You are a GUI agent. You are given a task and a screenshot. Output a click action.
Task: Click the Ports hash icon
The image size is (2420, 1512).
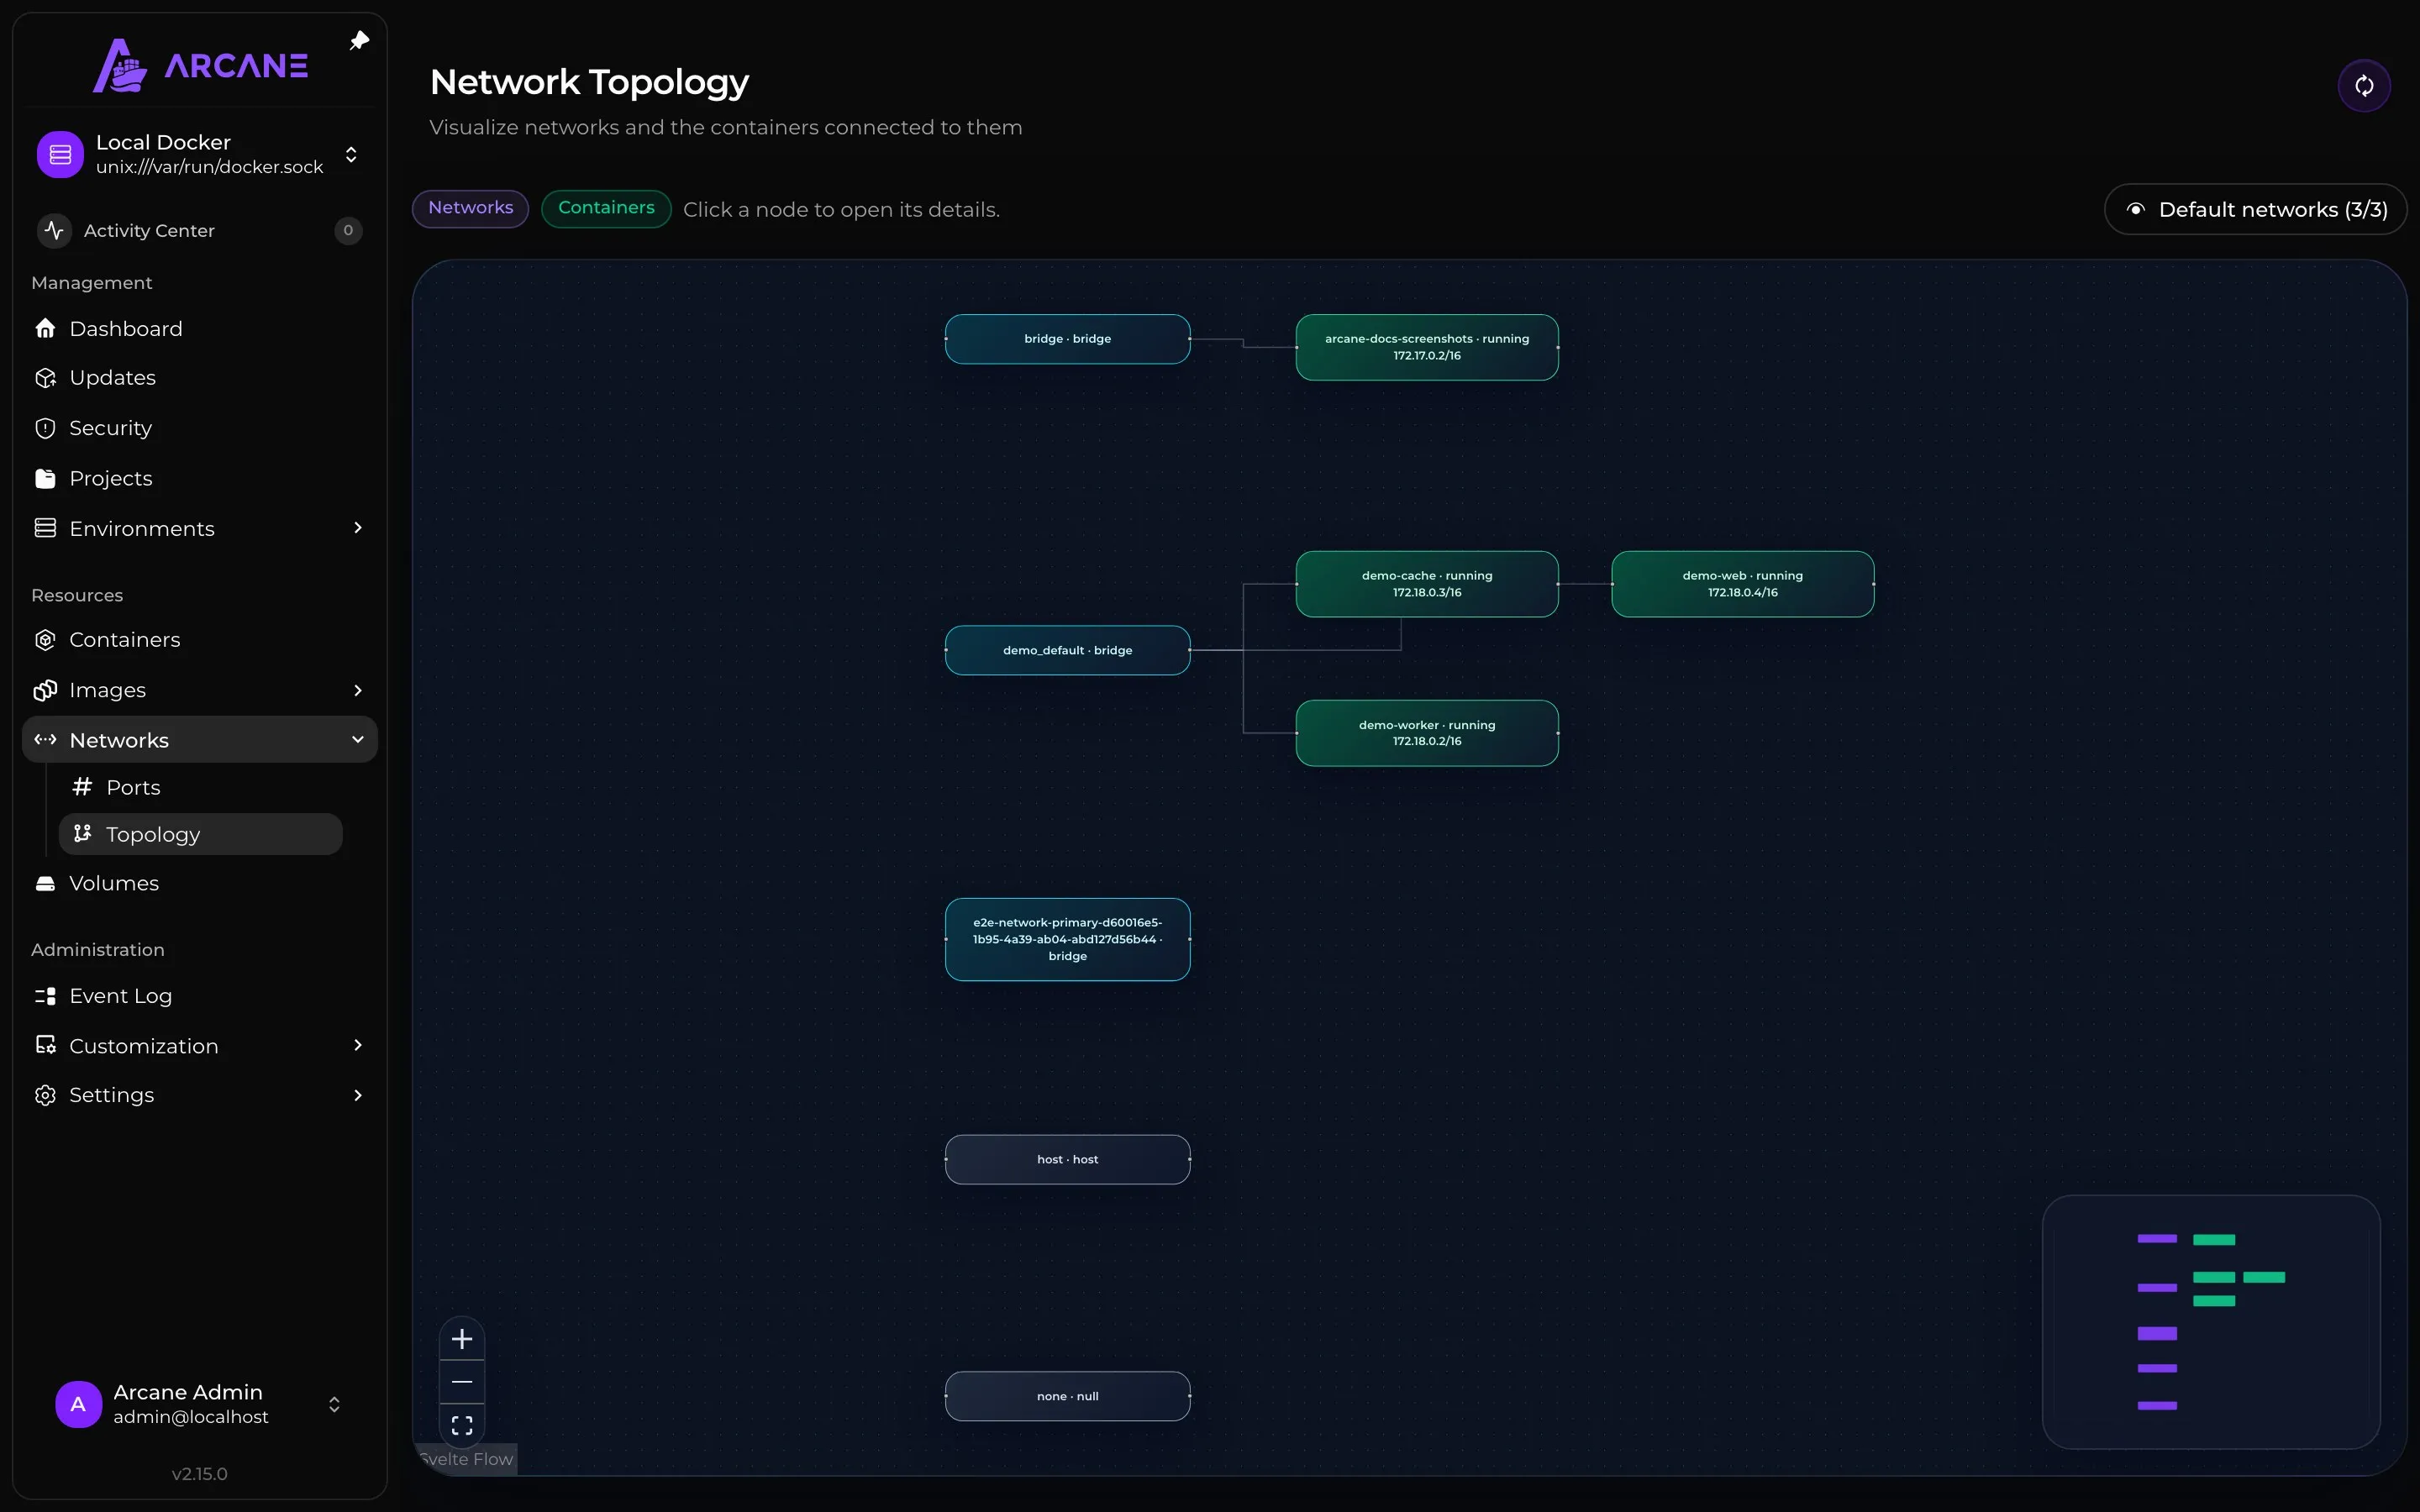[82, 787]
